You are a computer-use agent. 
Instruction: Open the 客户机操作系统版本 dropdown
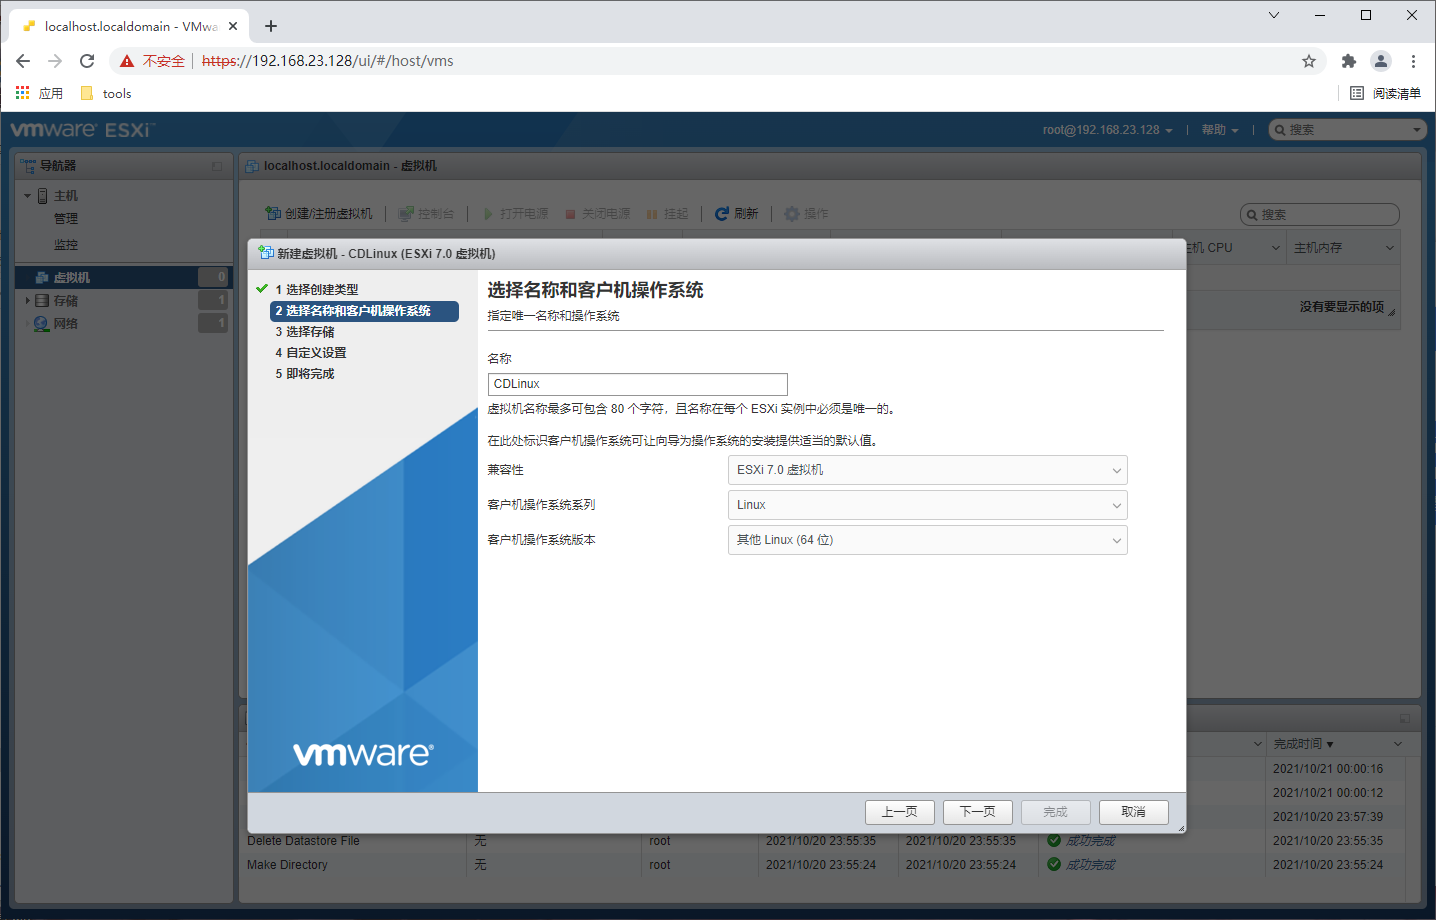(928, 540)
